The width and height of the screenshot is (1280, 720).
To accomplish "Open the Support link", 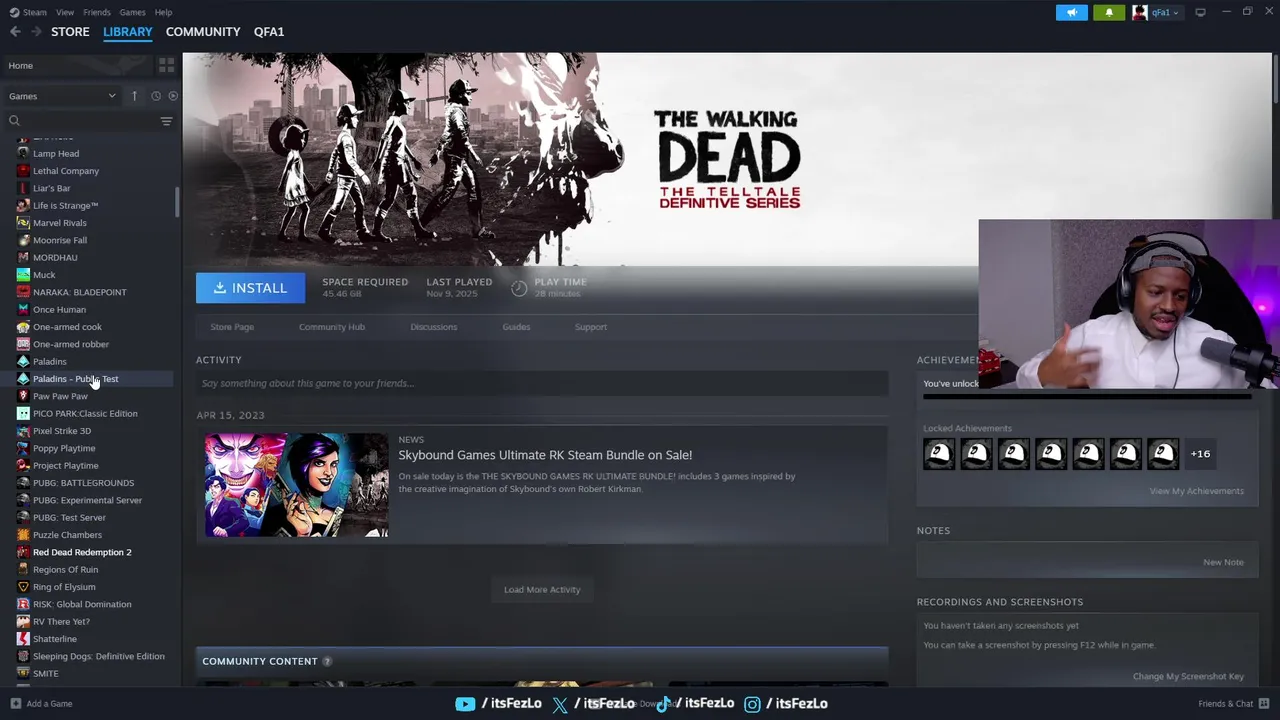I will point(590,327).
